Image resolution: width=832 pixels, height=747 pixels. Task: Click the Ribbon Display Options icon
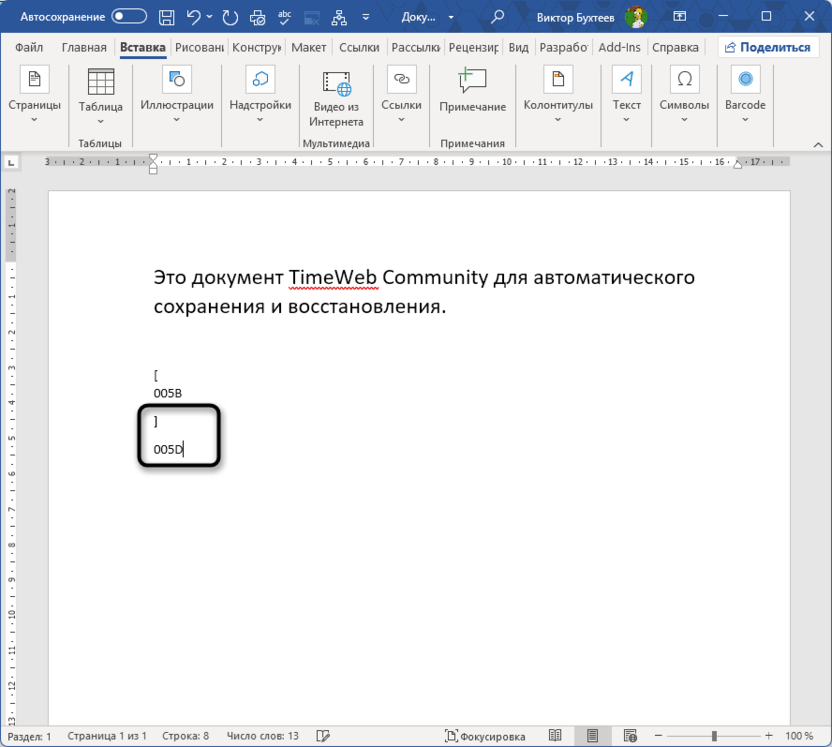[x=680, y=16]
